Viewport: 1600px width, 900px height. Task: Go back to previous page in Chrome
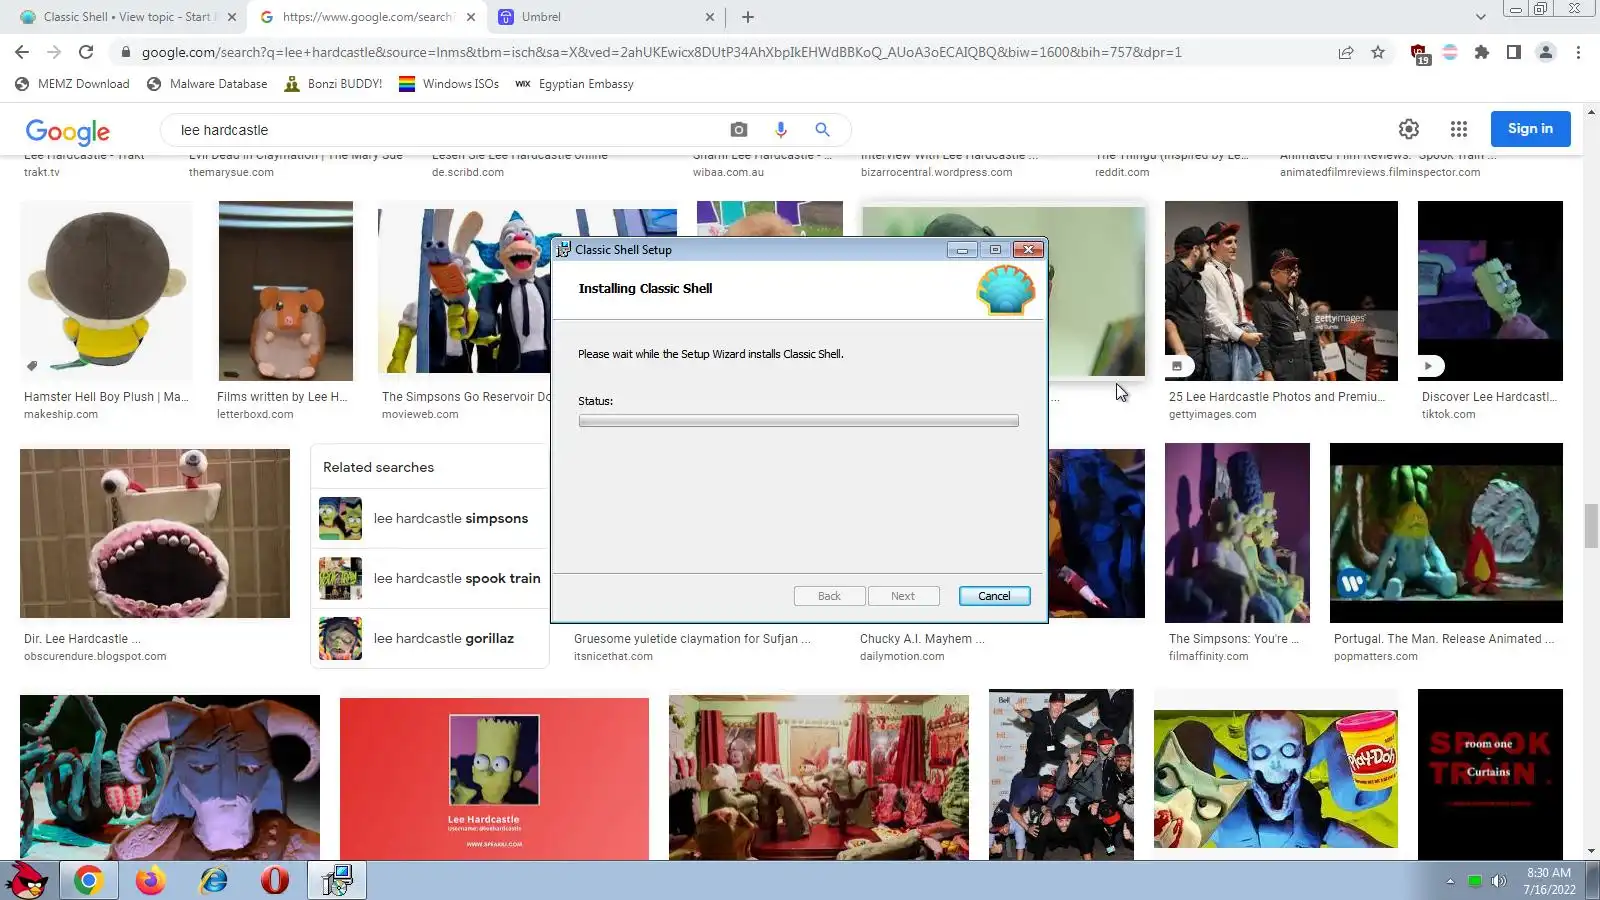pos(22,52)
